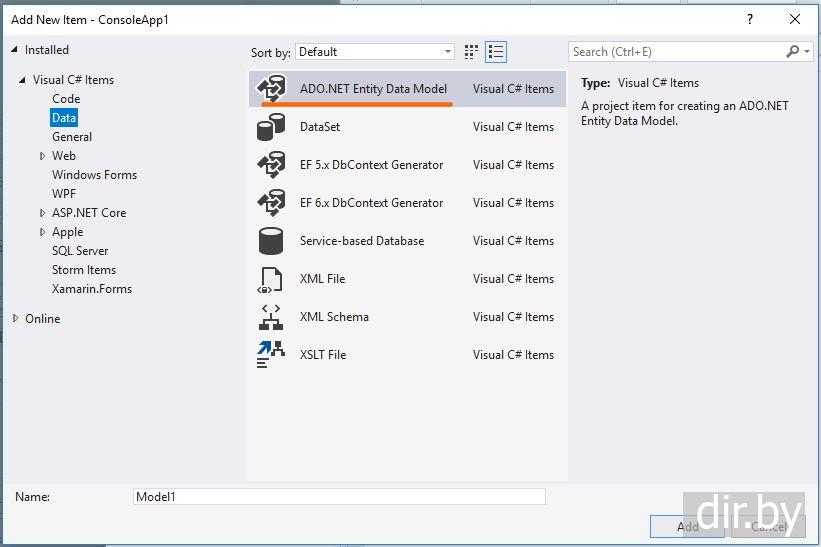Expand the Online tree node

point(15,319)
